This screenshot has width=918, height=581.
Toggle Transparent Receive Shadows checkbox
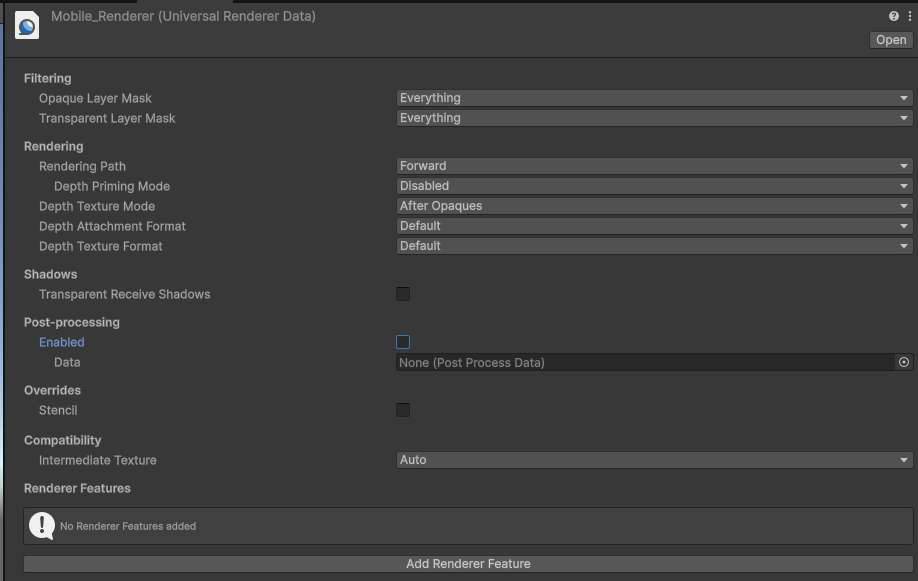coord(403,294)
